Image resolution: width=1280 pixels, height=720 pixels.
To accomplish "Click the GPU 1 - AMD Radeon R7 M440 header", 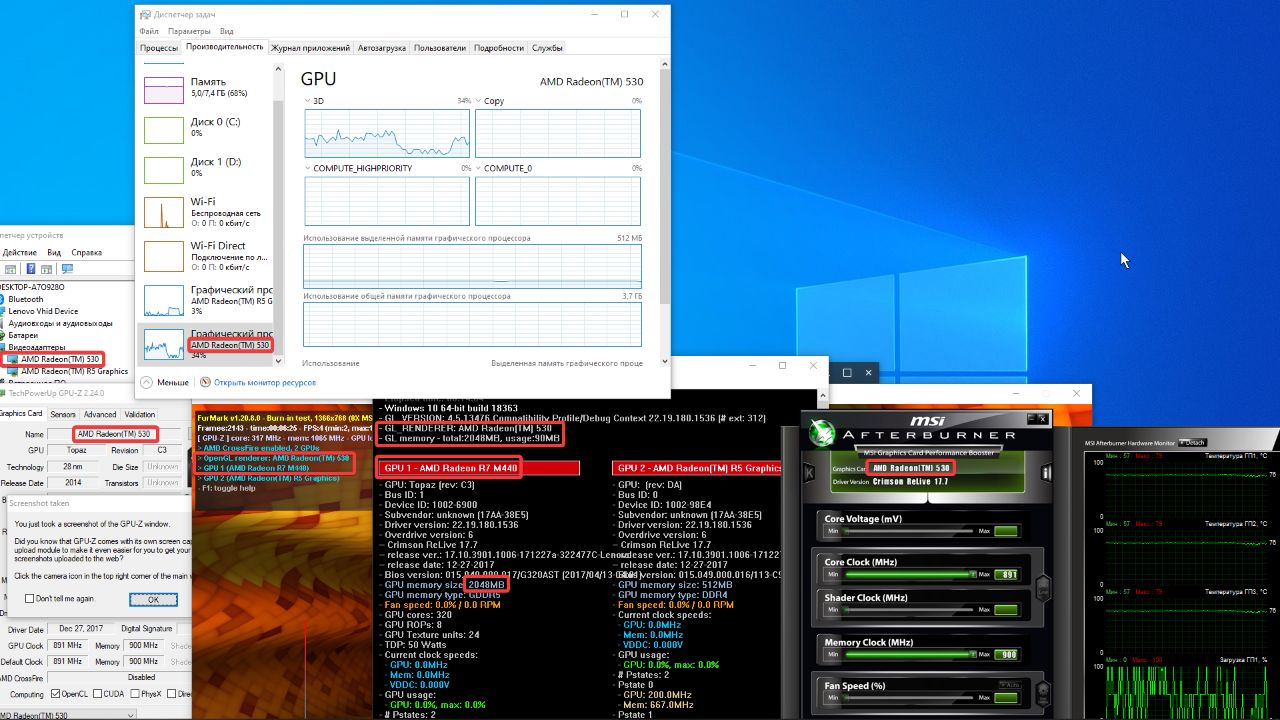I will click(478, 467).
